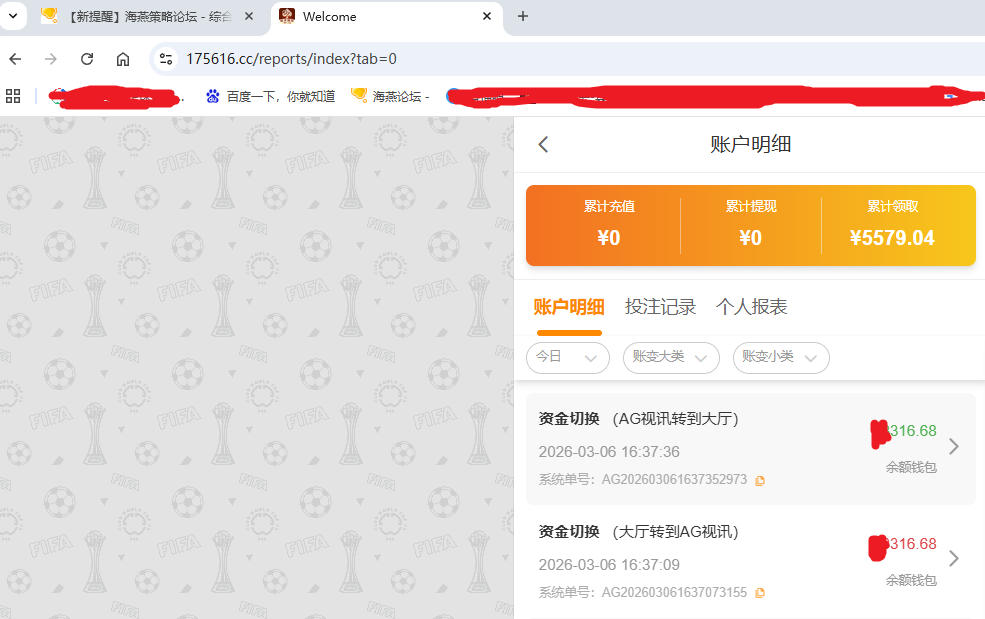Screen dimensions: 985x619
Task: Open the 百度一下 bookmark
Action: click(265, 96)
